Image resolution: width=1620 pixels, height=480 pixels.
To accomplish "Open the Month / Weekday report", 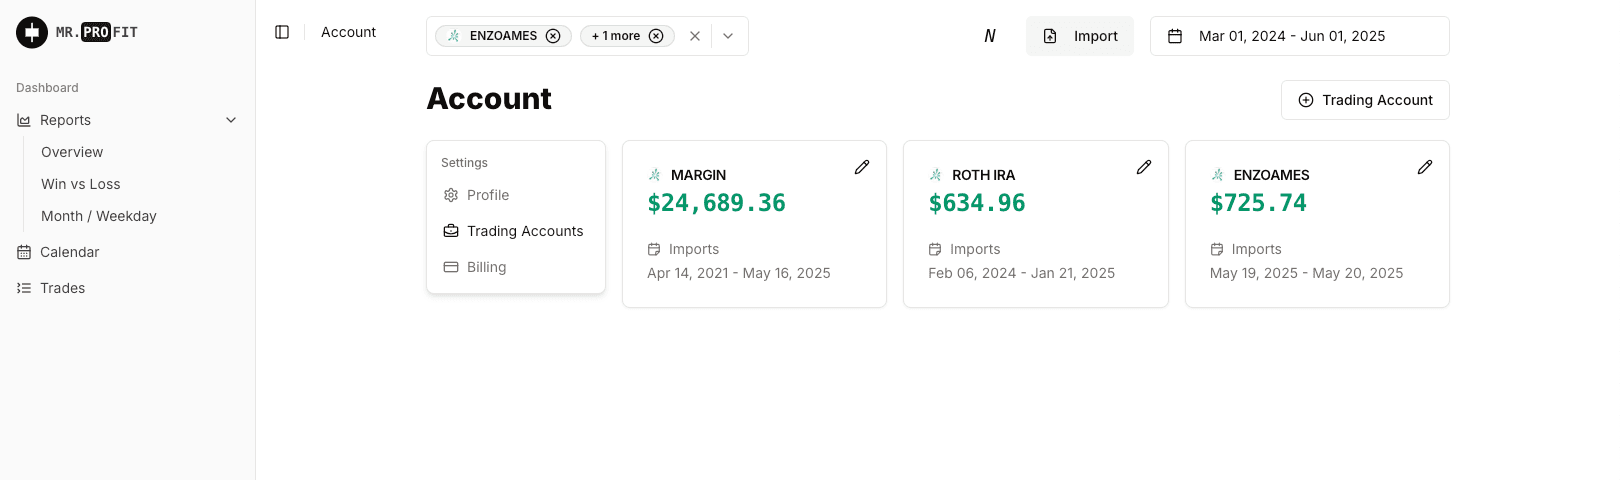I will (99, 216).
